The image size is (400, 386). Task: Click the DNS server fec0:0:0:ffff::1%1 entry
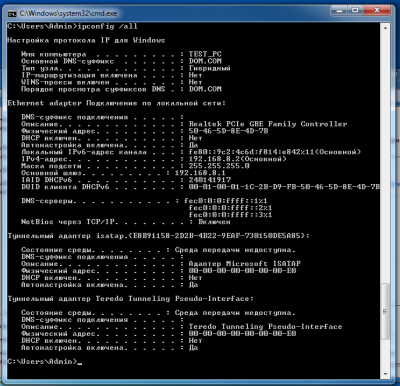tap(226, 201)
